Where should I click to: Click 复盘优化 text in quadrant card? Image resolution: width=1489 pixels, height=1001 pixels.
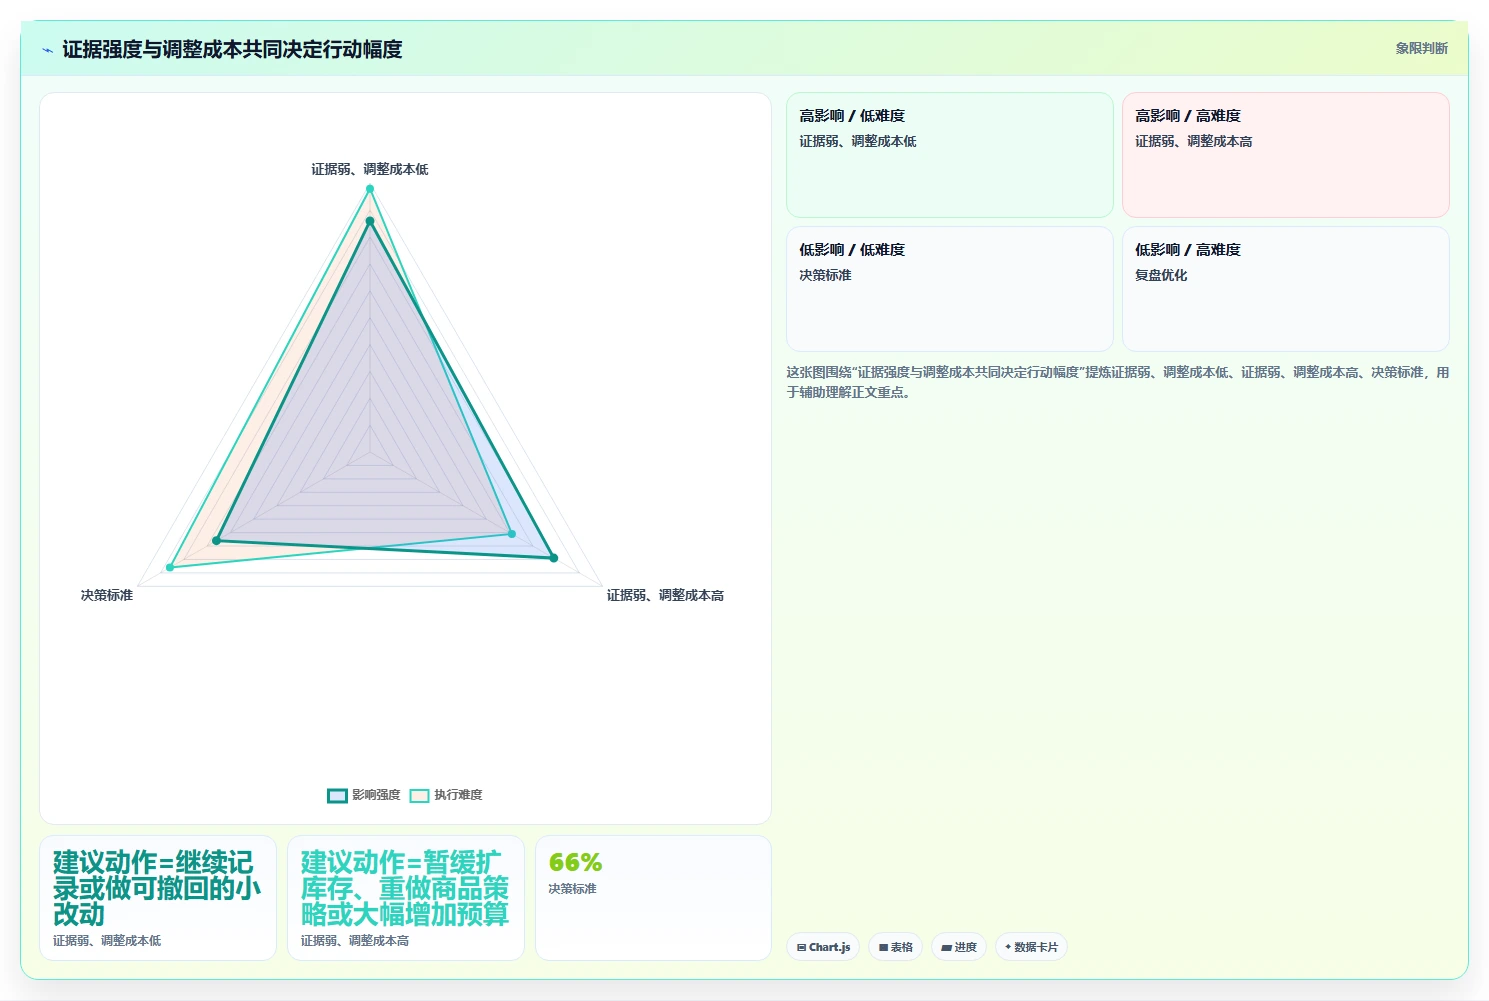pyautogui.click(x=1161, y=275)
